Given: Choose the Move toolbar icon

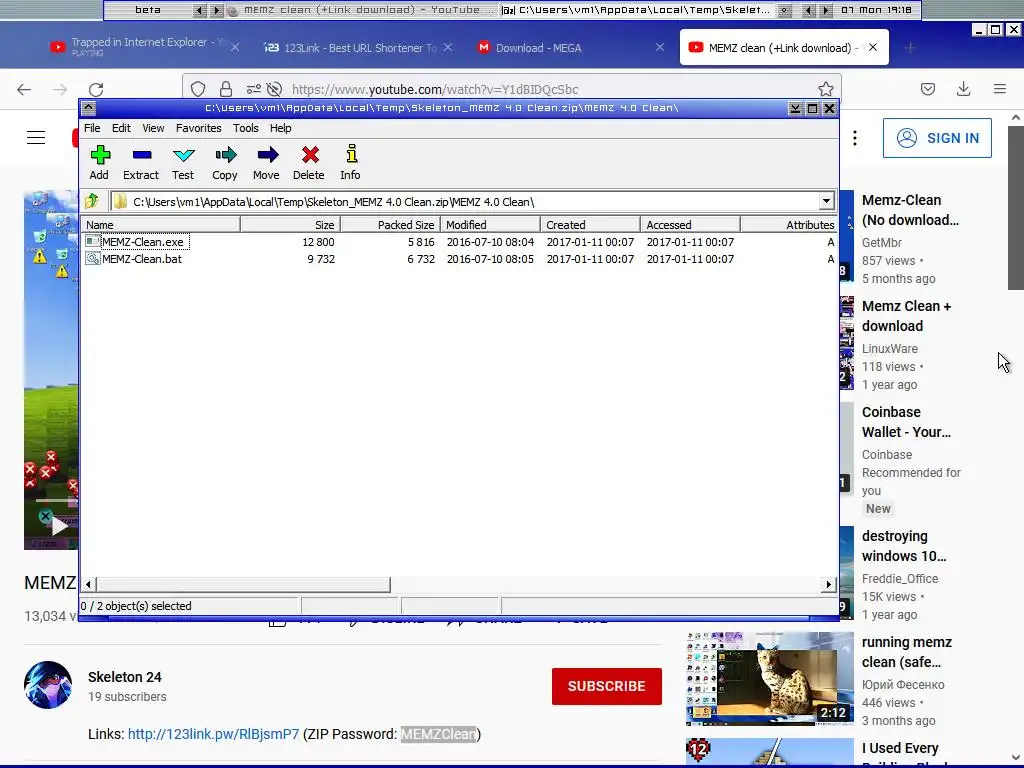Looking at the screenshot, I should pyautogui.click(x=266, y=163).
